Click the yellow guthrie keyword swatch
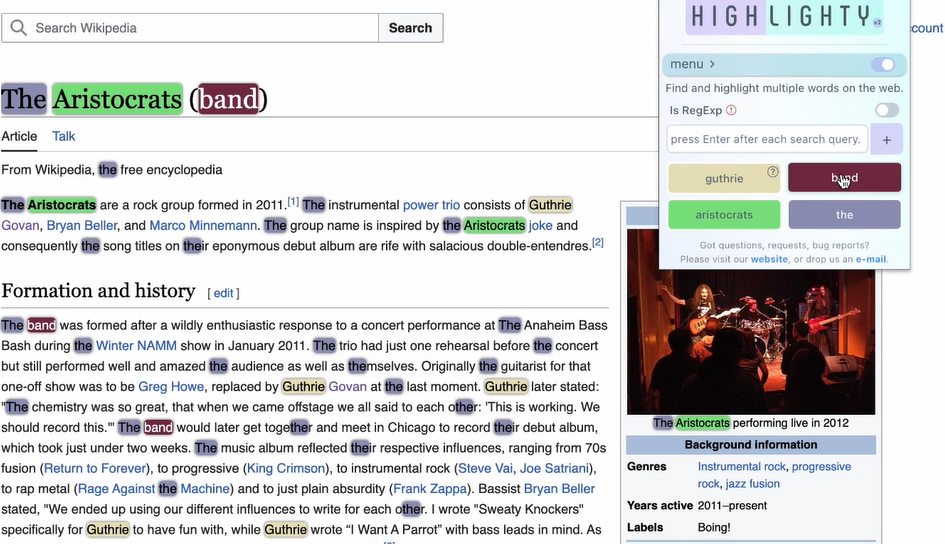Screen dimensions: 945x544 724,178
